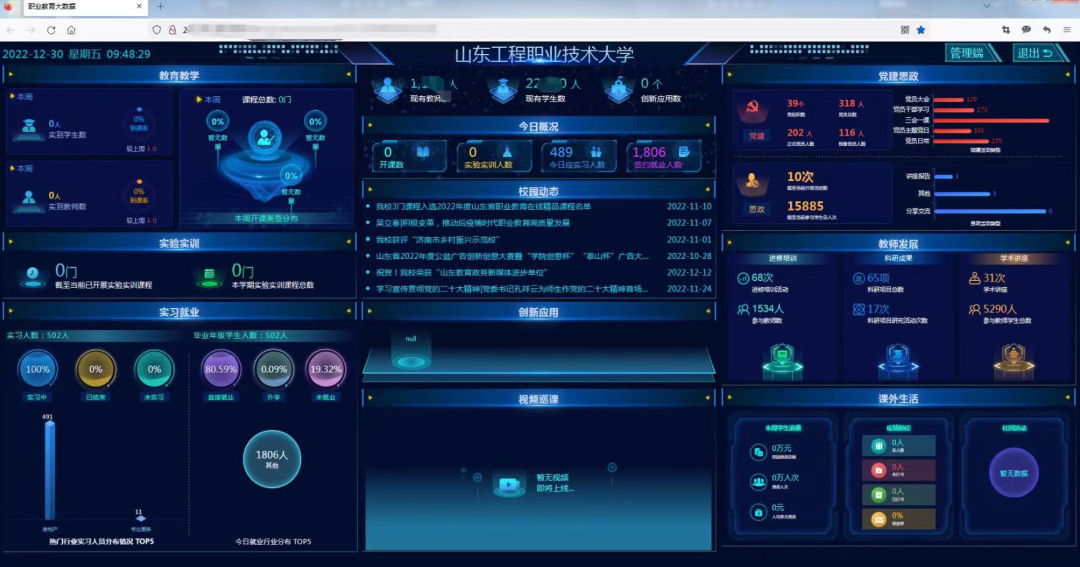Click the 三会一课 red bar
Screen dimensions: 1080x567
click(x=992, y=121)
